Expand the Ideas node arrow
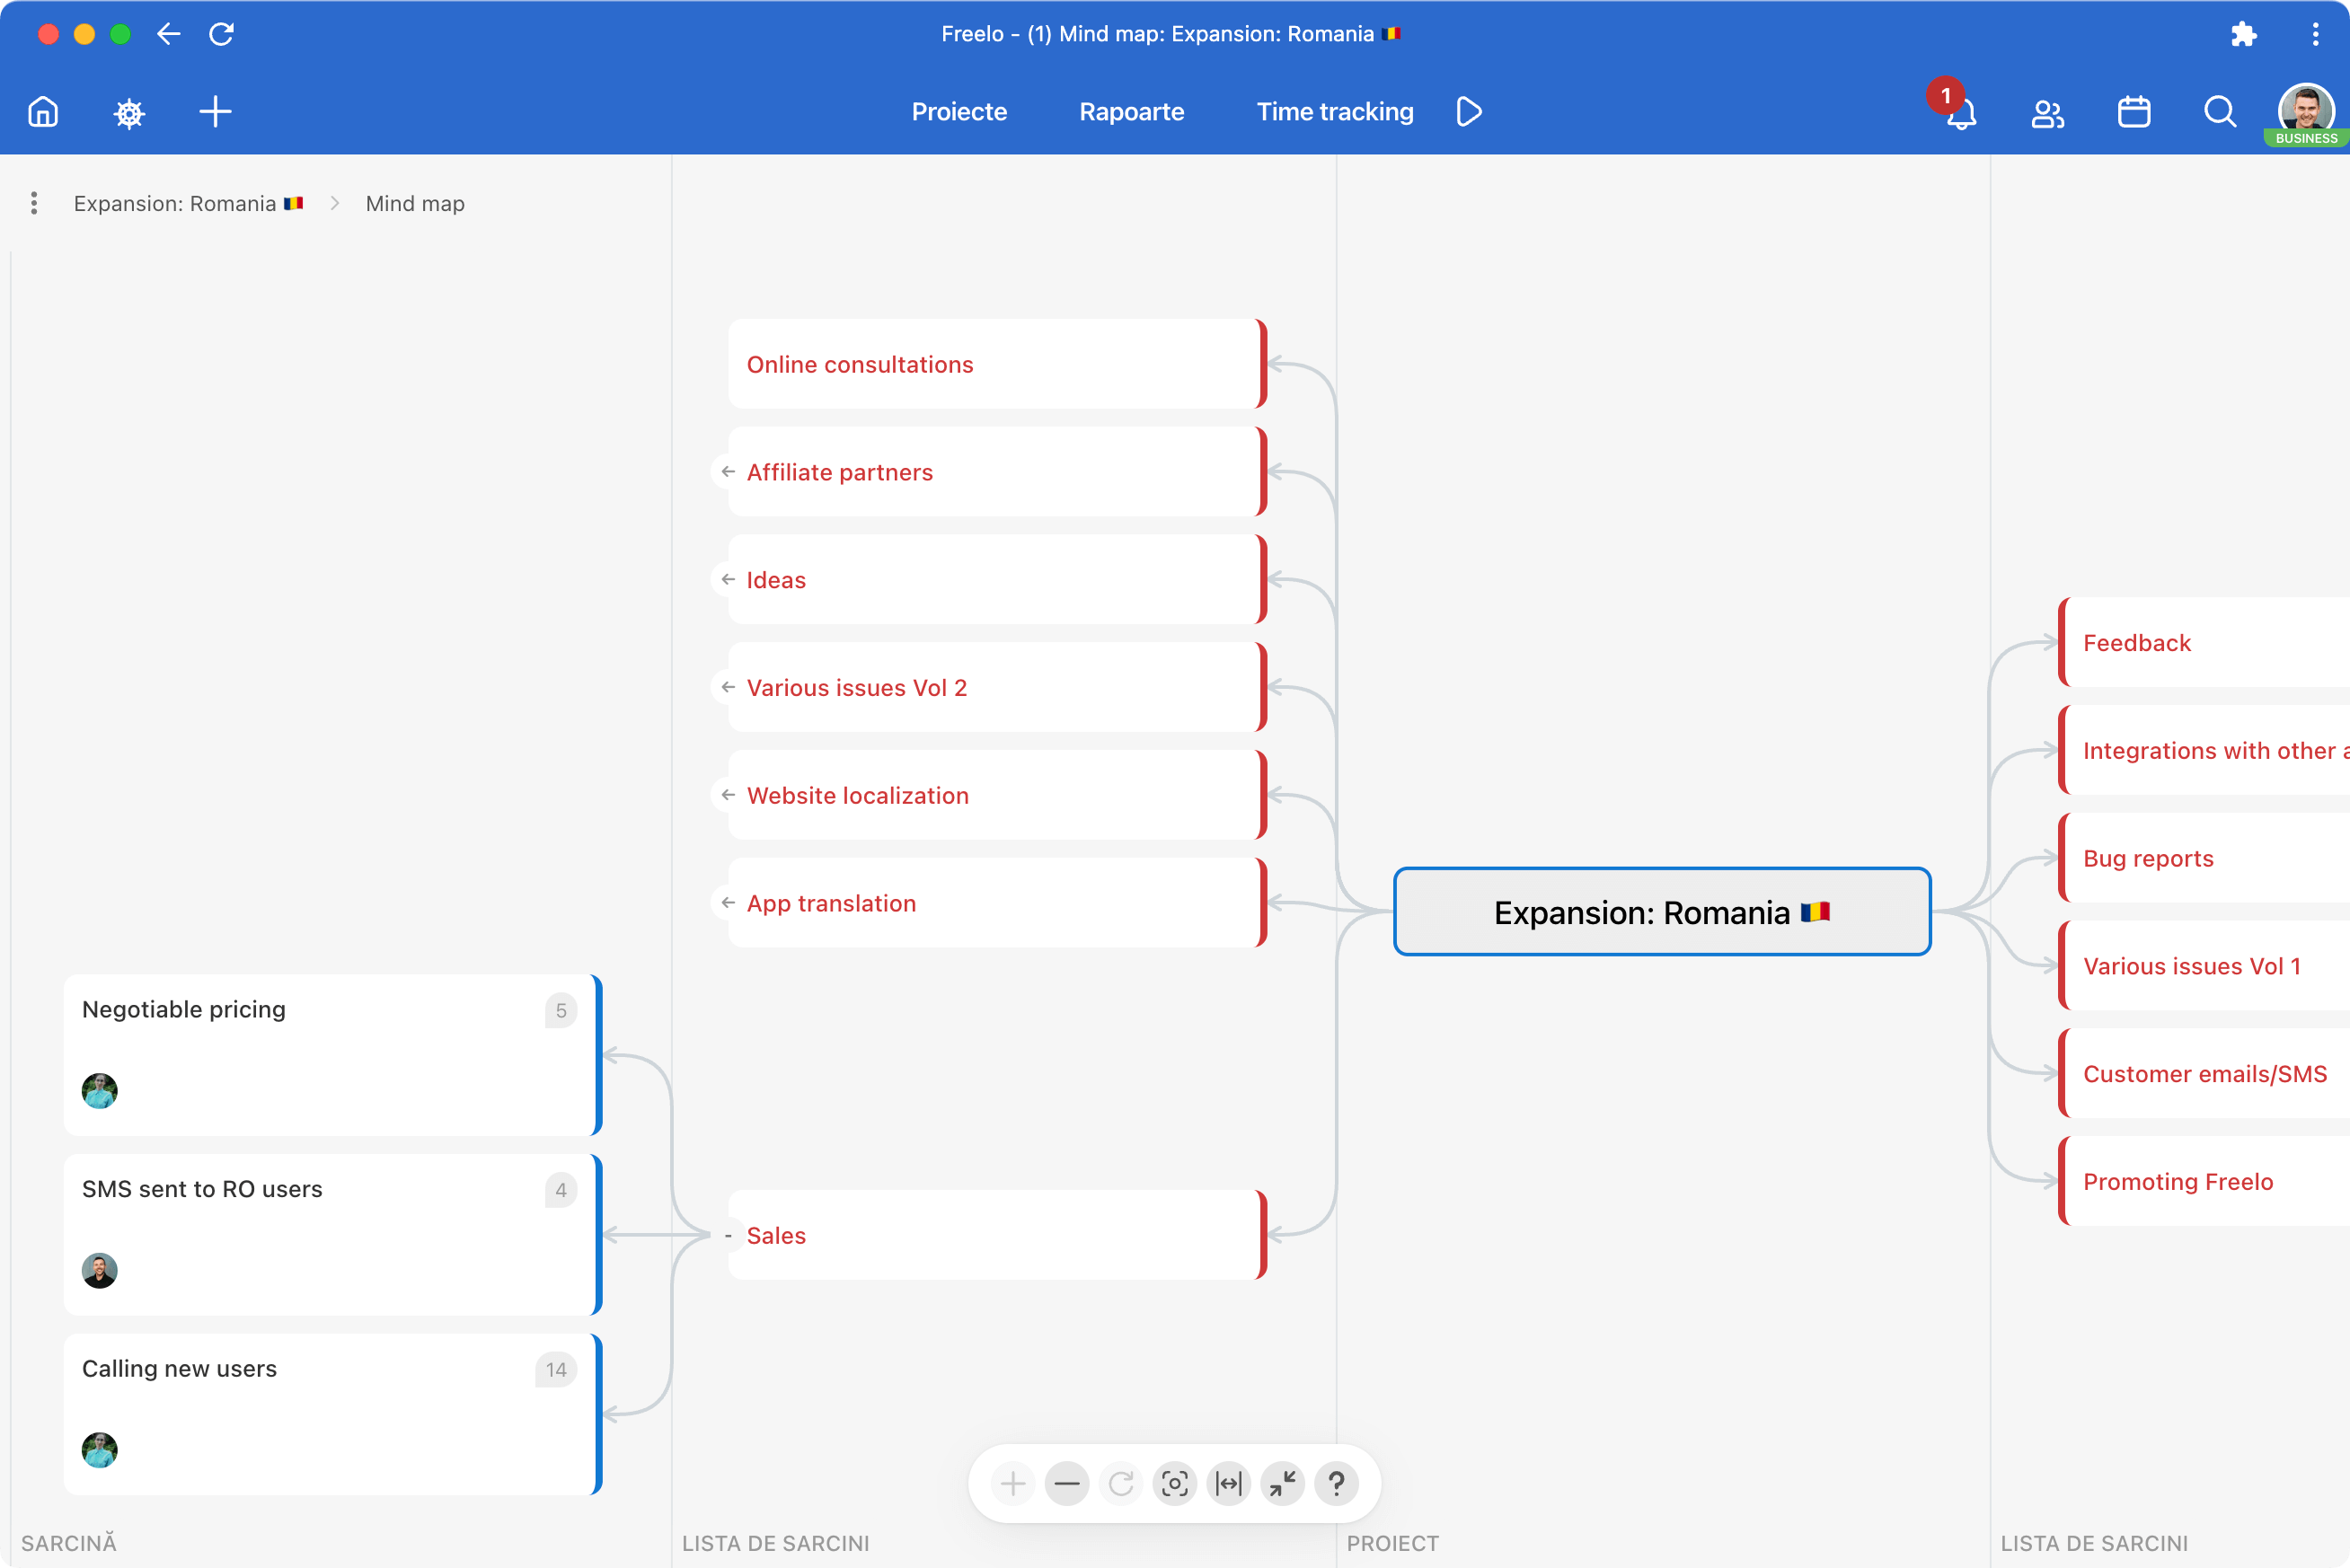This screenshot has height=1568, width=2350. (728, 579)
